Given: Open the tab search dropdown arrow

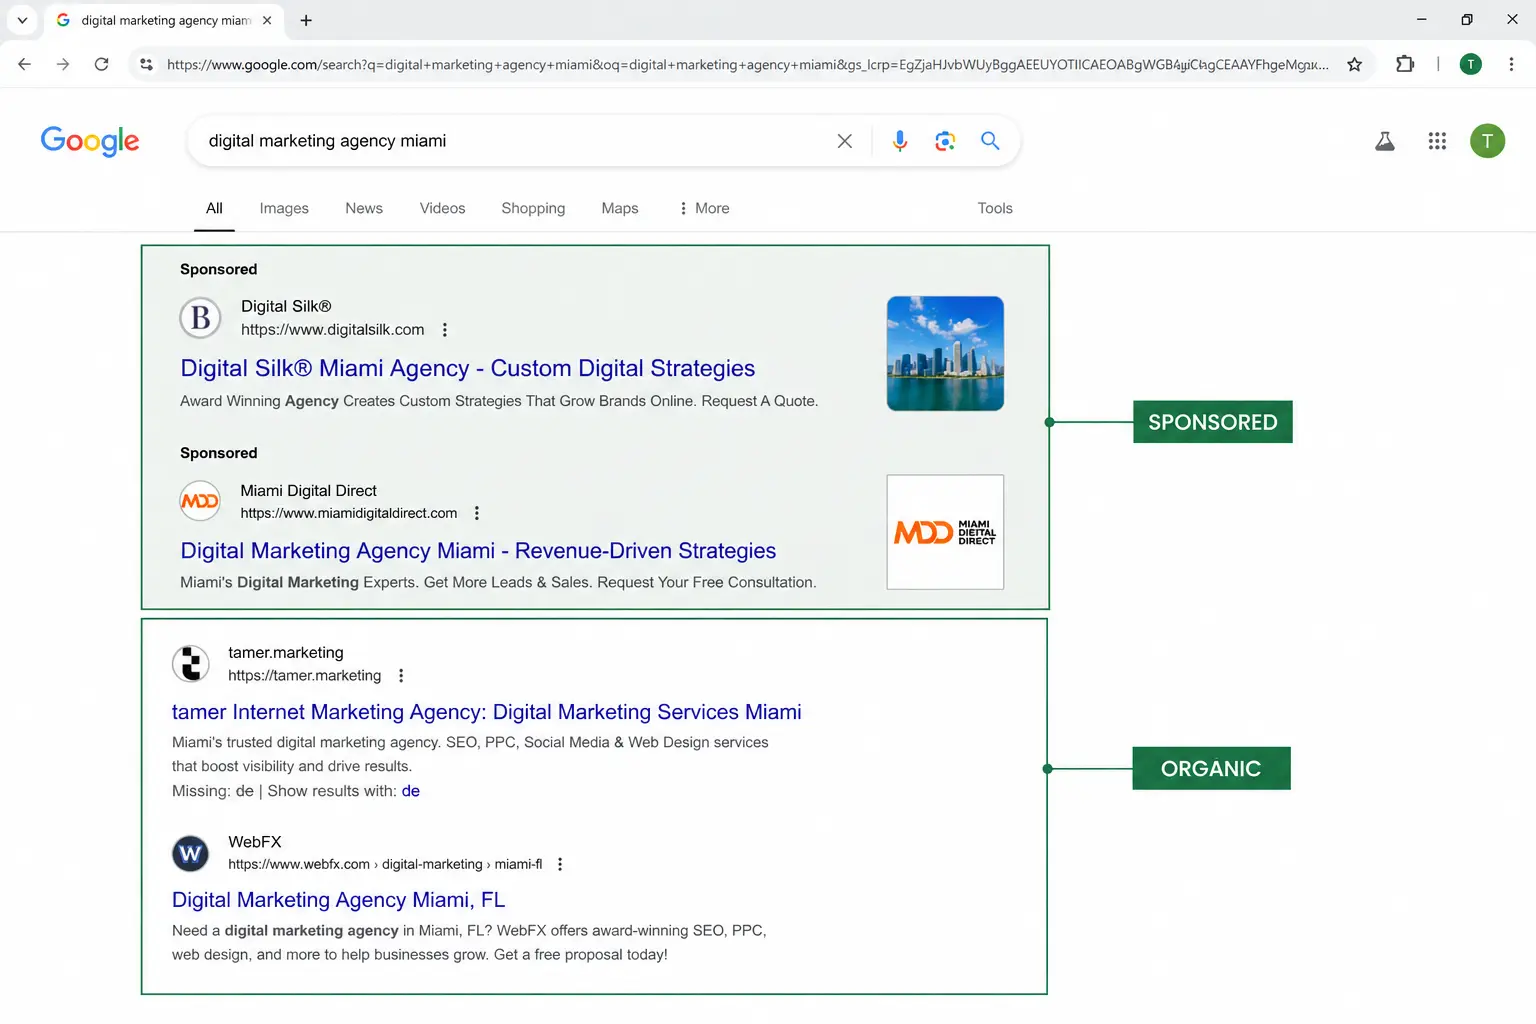Looking at the screenshot, I should click(x=22, y=20).
